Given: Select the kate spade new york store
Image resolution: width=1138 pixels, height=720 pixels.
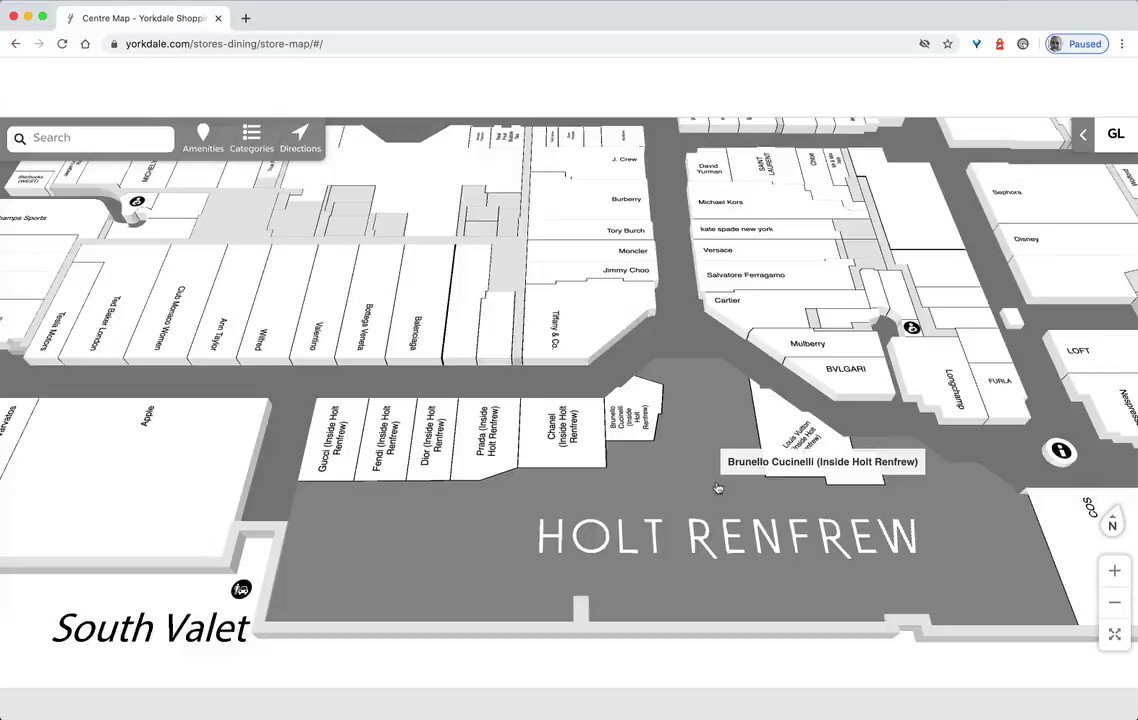Looking at the screenshot, I should point(736,229).
